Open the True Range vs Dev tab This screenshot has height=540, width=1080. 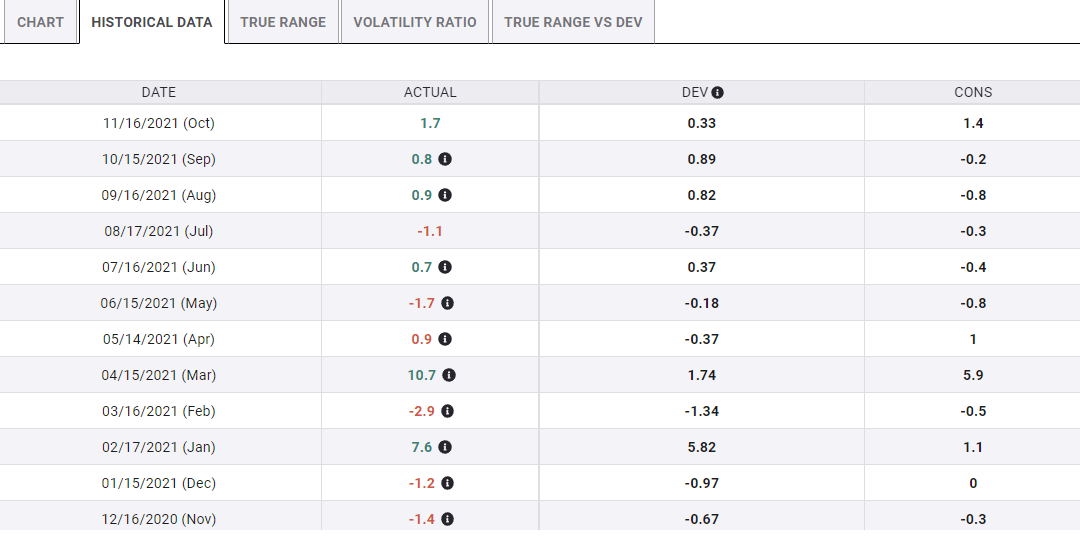[x=573, y=22]
